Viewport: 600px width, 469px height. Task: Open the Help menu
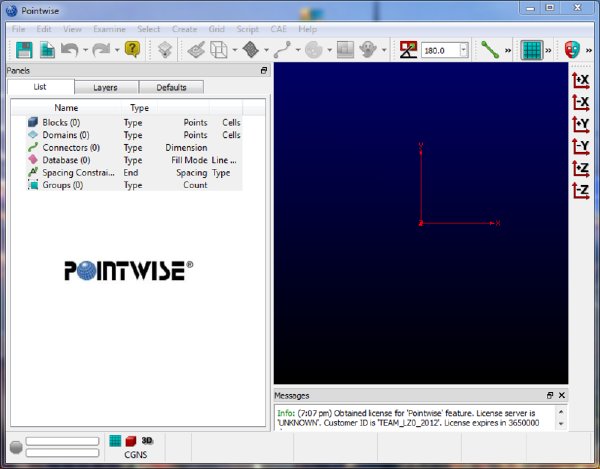click(x=308, y=29)
